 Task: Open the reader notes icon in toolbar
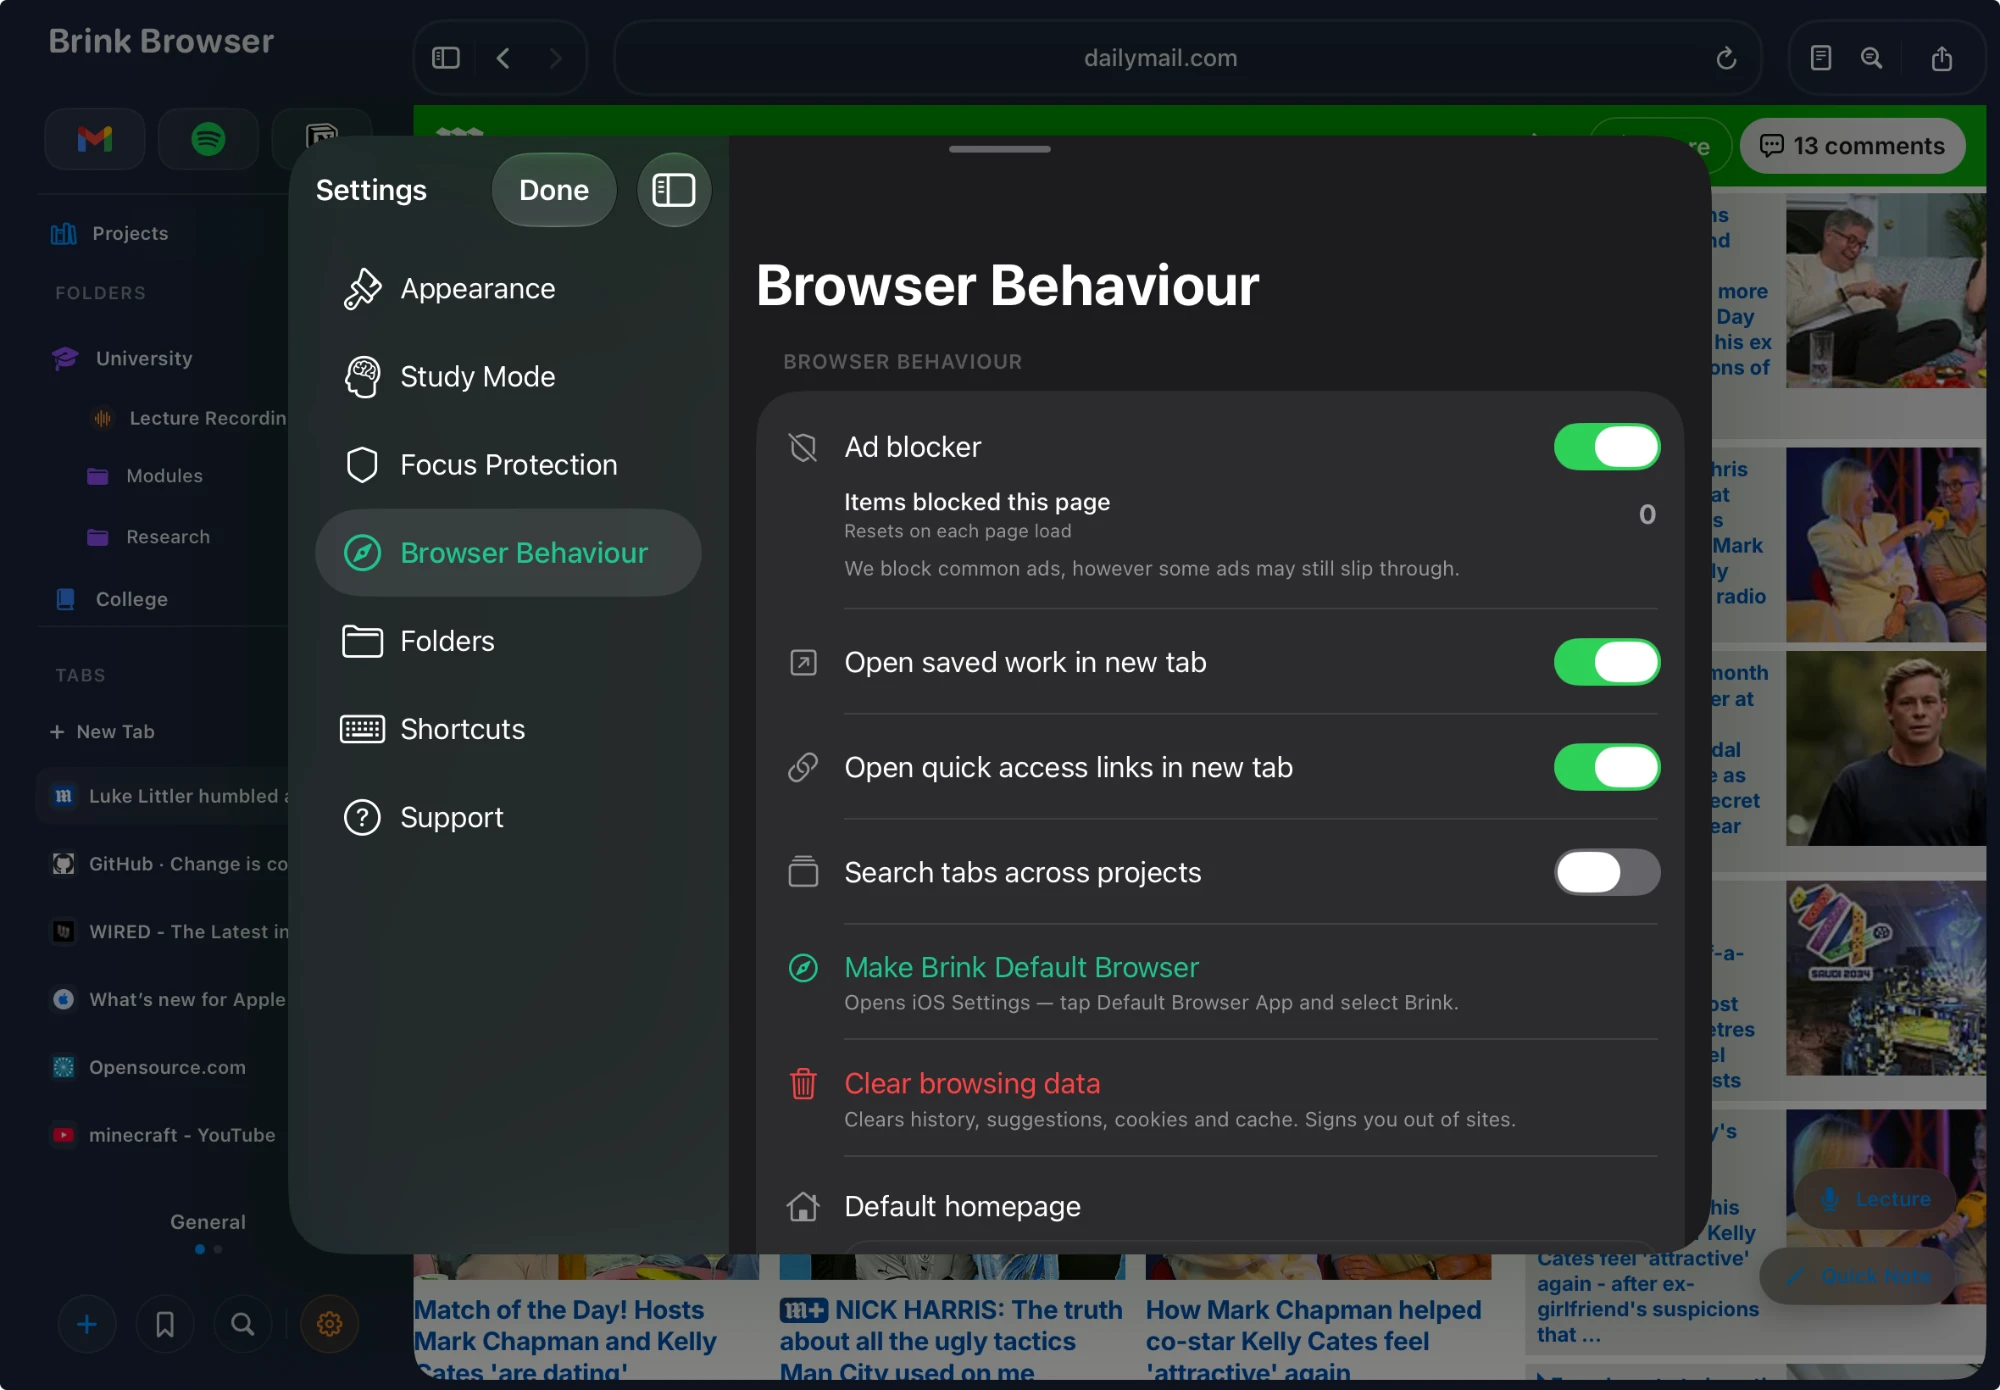tap(1821, 58)
